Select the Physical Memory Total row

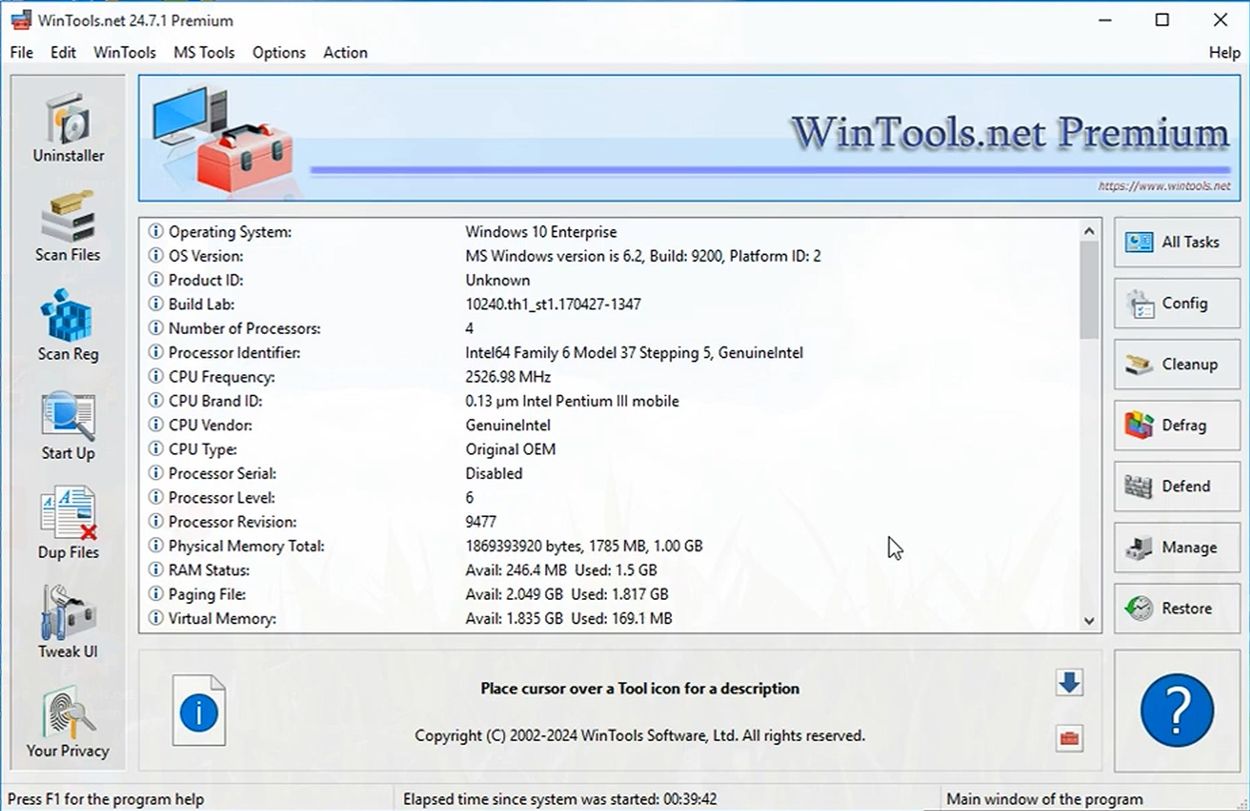coord(609,546)
